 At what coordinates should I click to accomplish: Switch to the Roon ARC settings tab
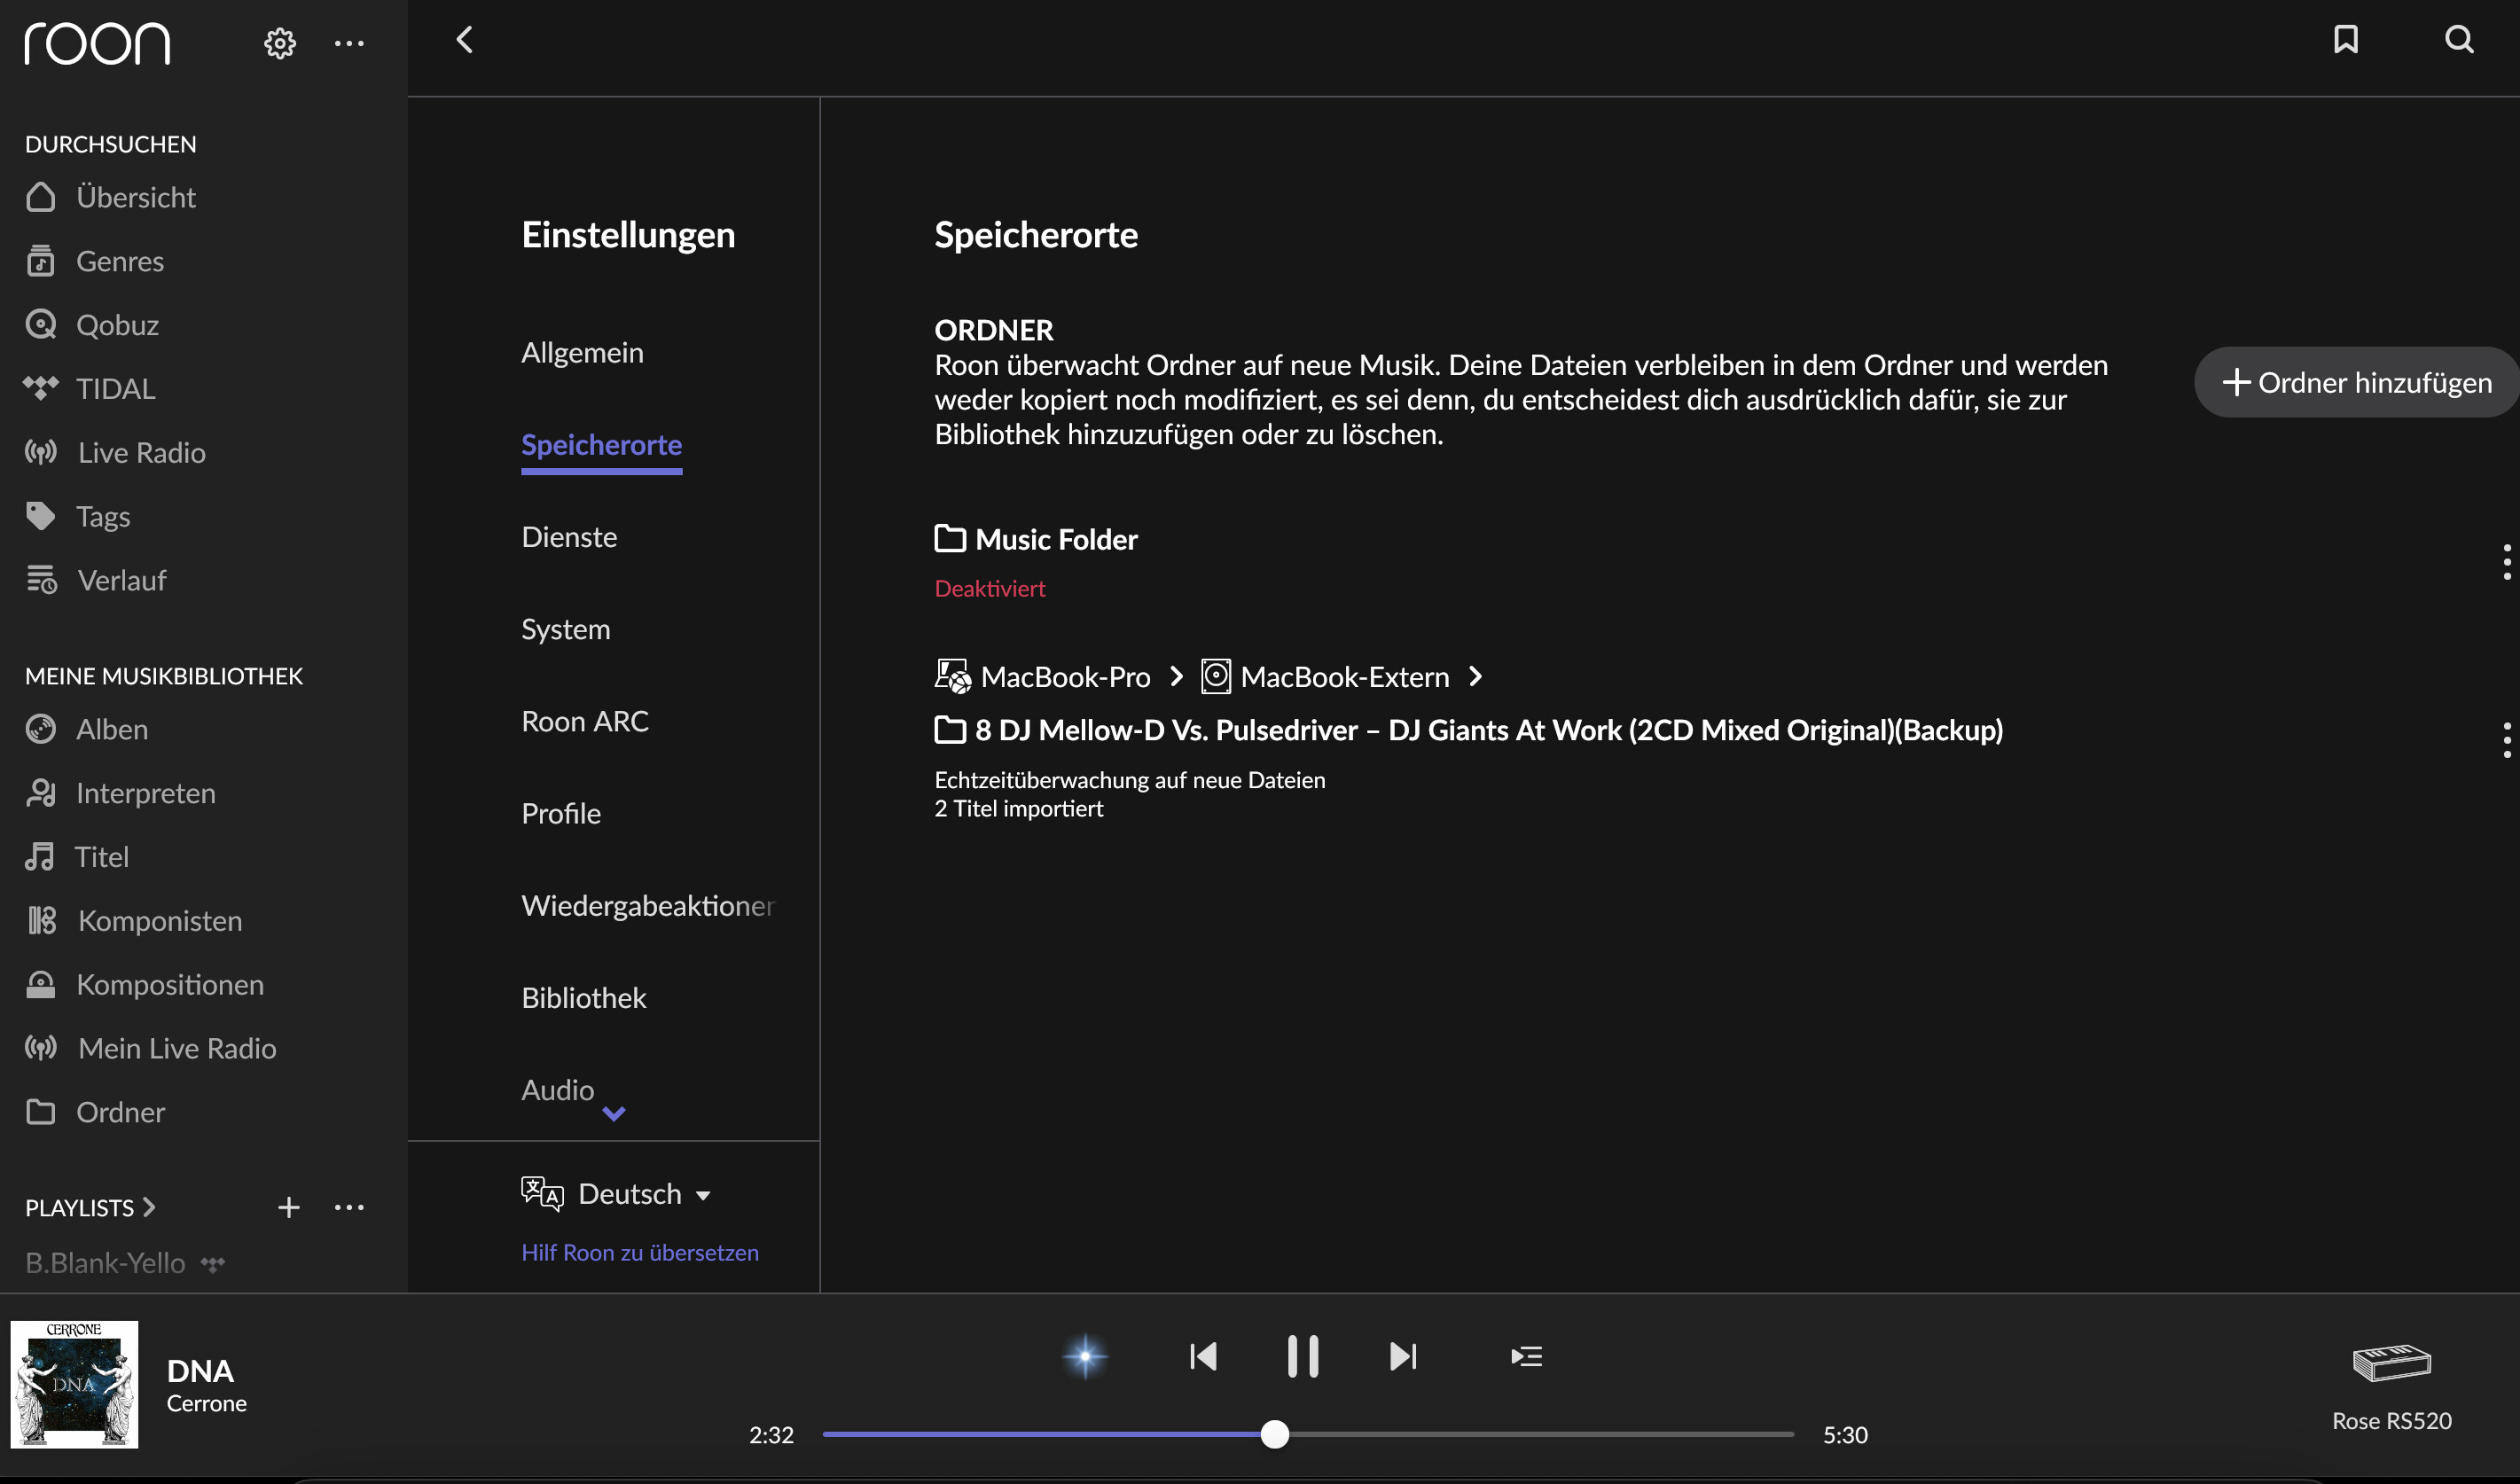(585, 721)
